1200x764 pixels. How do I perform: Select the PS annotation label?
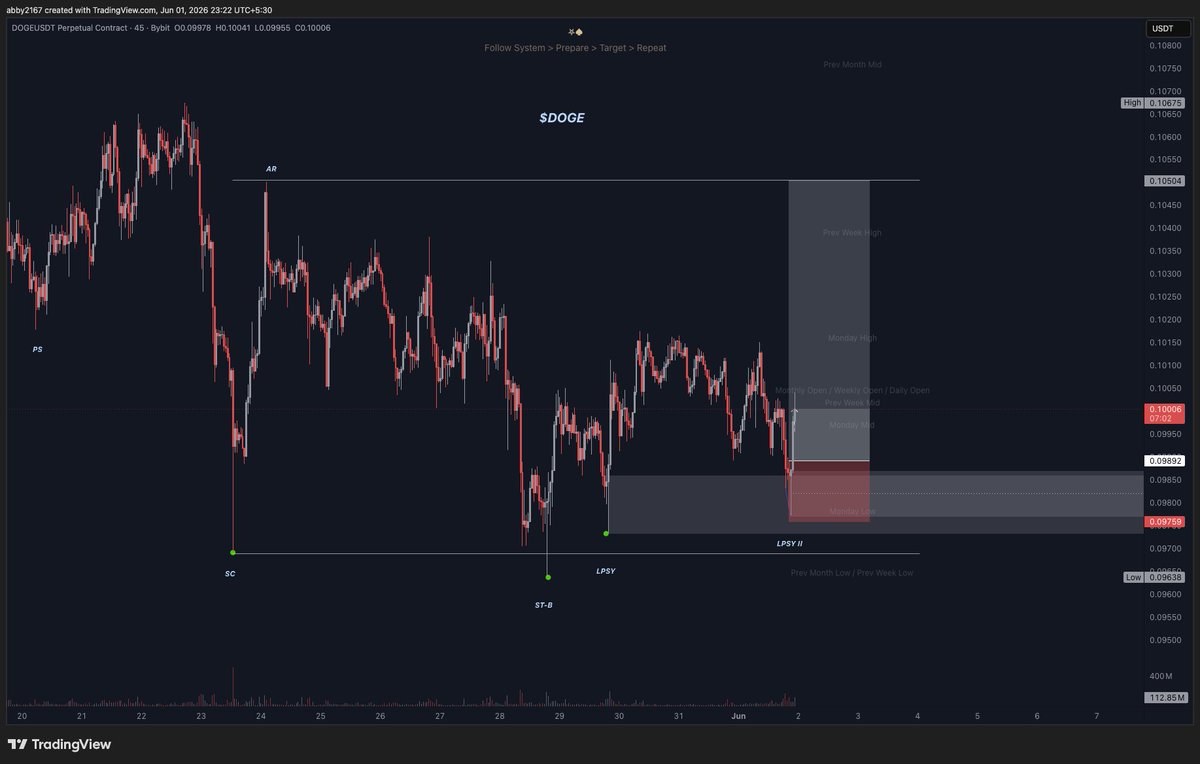(x=37, y=350)
